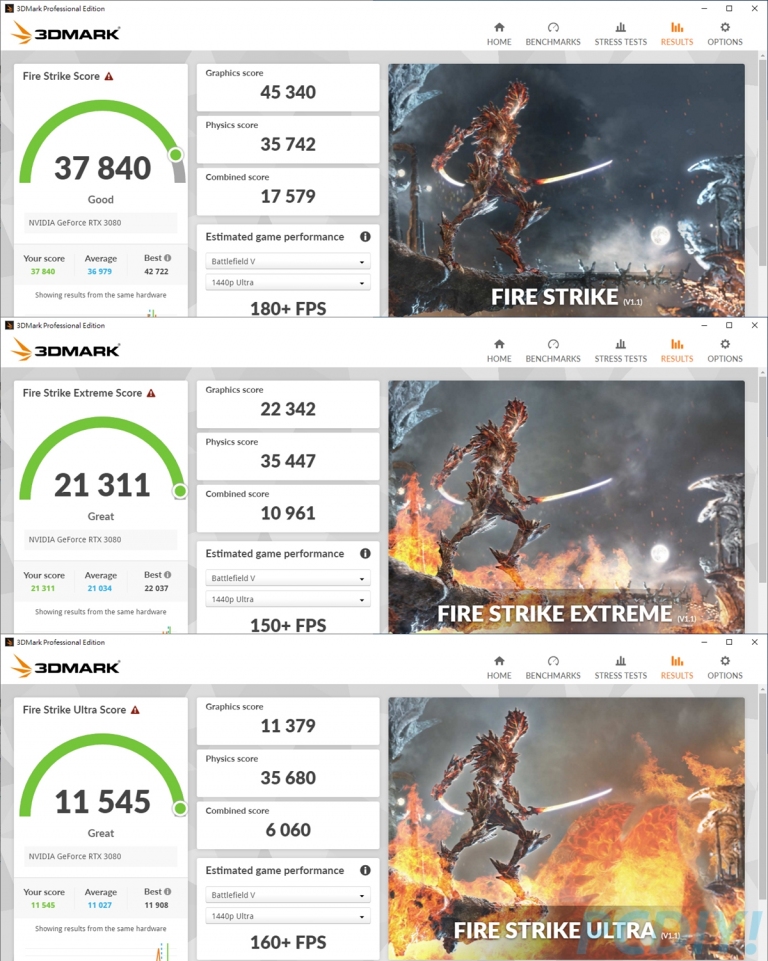Click info icon next to Estimated game performance in Fire Strike window
This screenshot has width=768, height=961.
coord(365,237)
